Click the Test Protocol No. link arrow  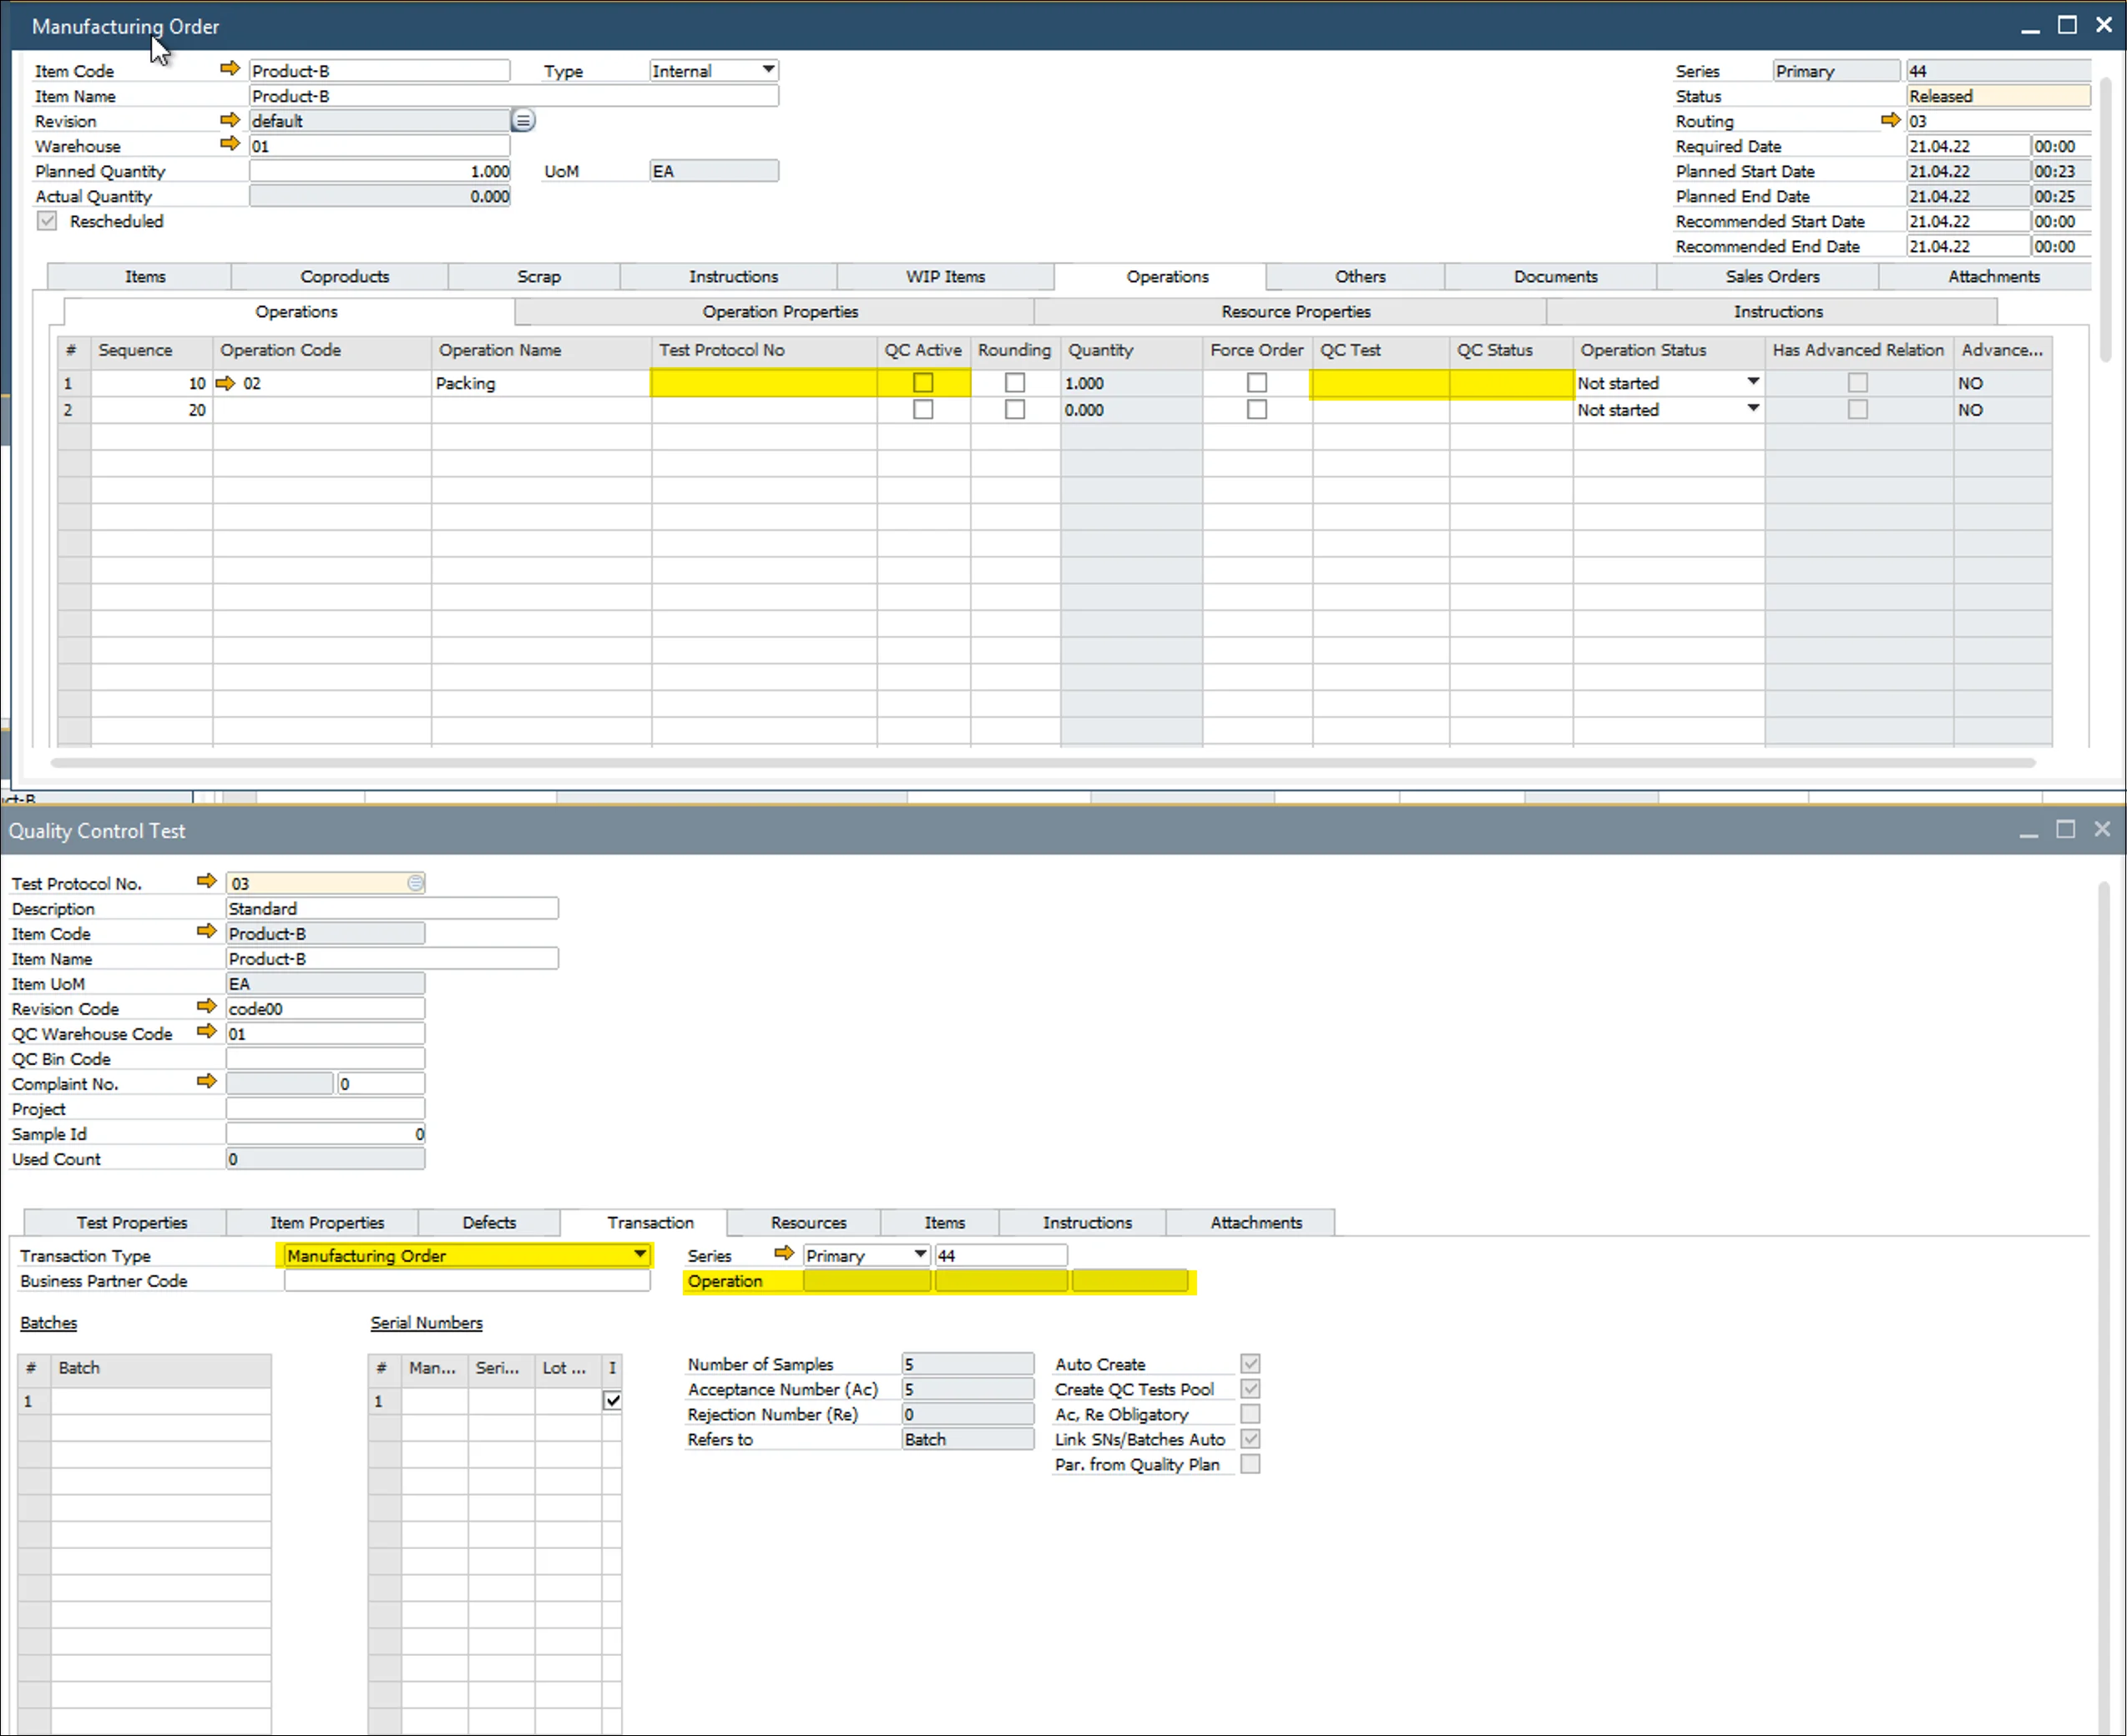[206, 881]
